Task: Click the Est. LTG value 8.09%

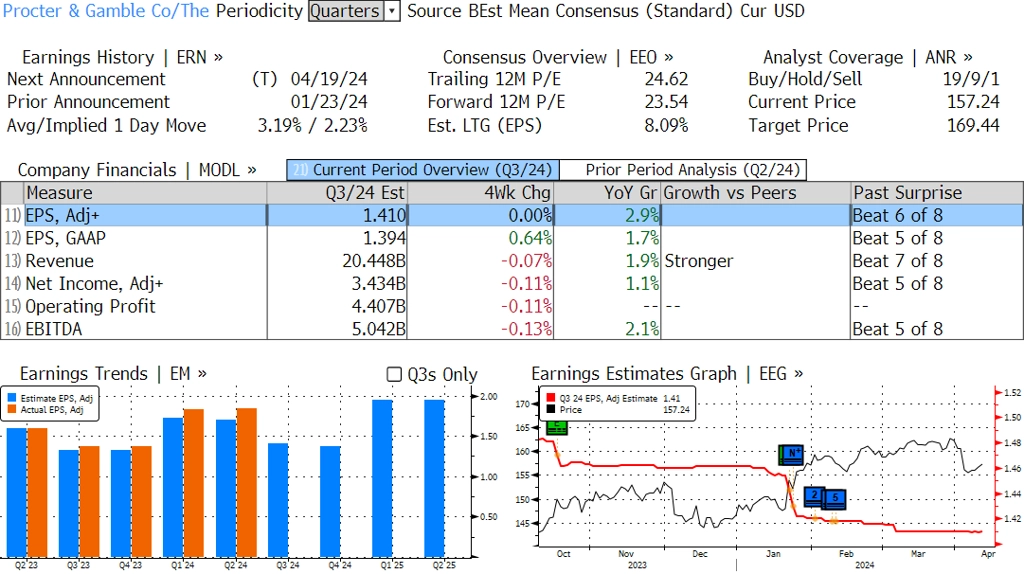Action: (667, 125)
